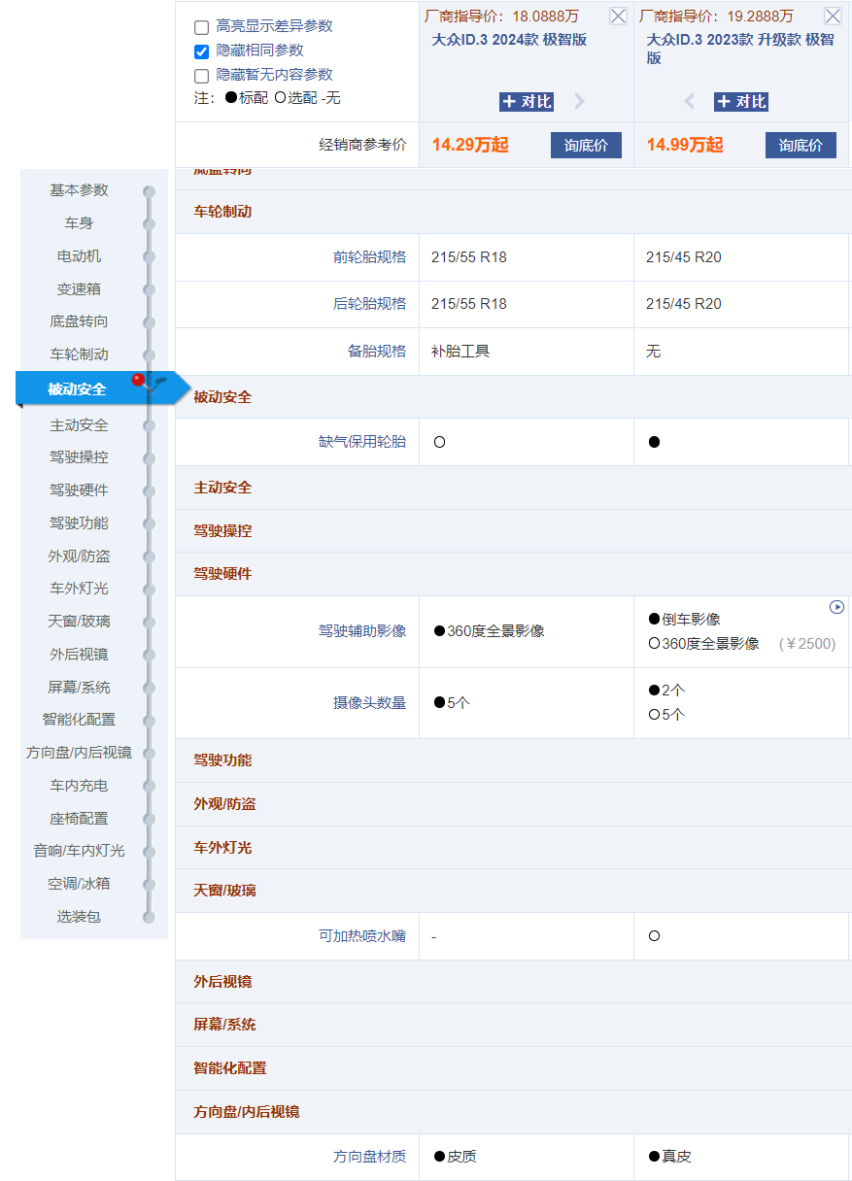This screenshot has width=852, height=1181.
Task: Jump to 车外灯光 in the sidebar
Action: [79, 588]
